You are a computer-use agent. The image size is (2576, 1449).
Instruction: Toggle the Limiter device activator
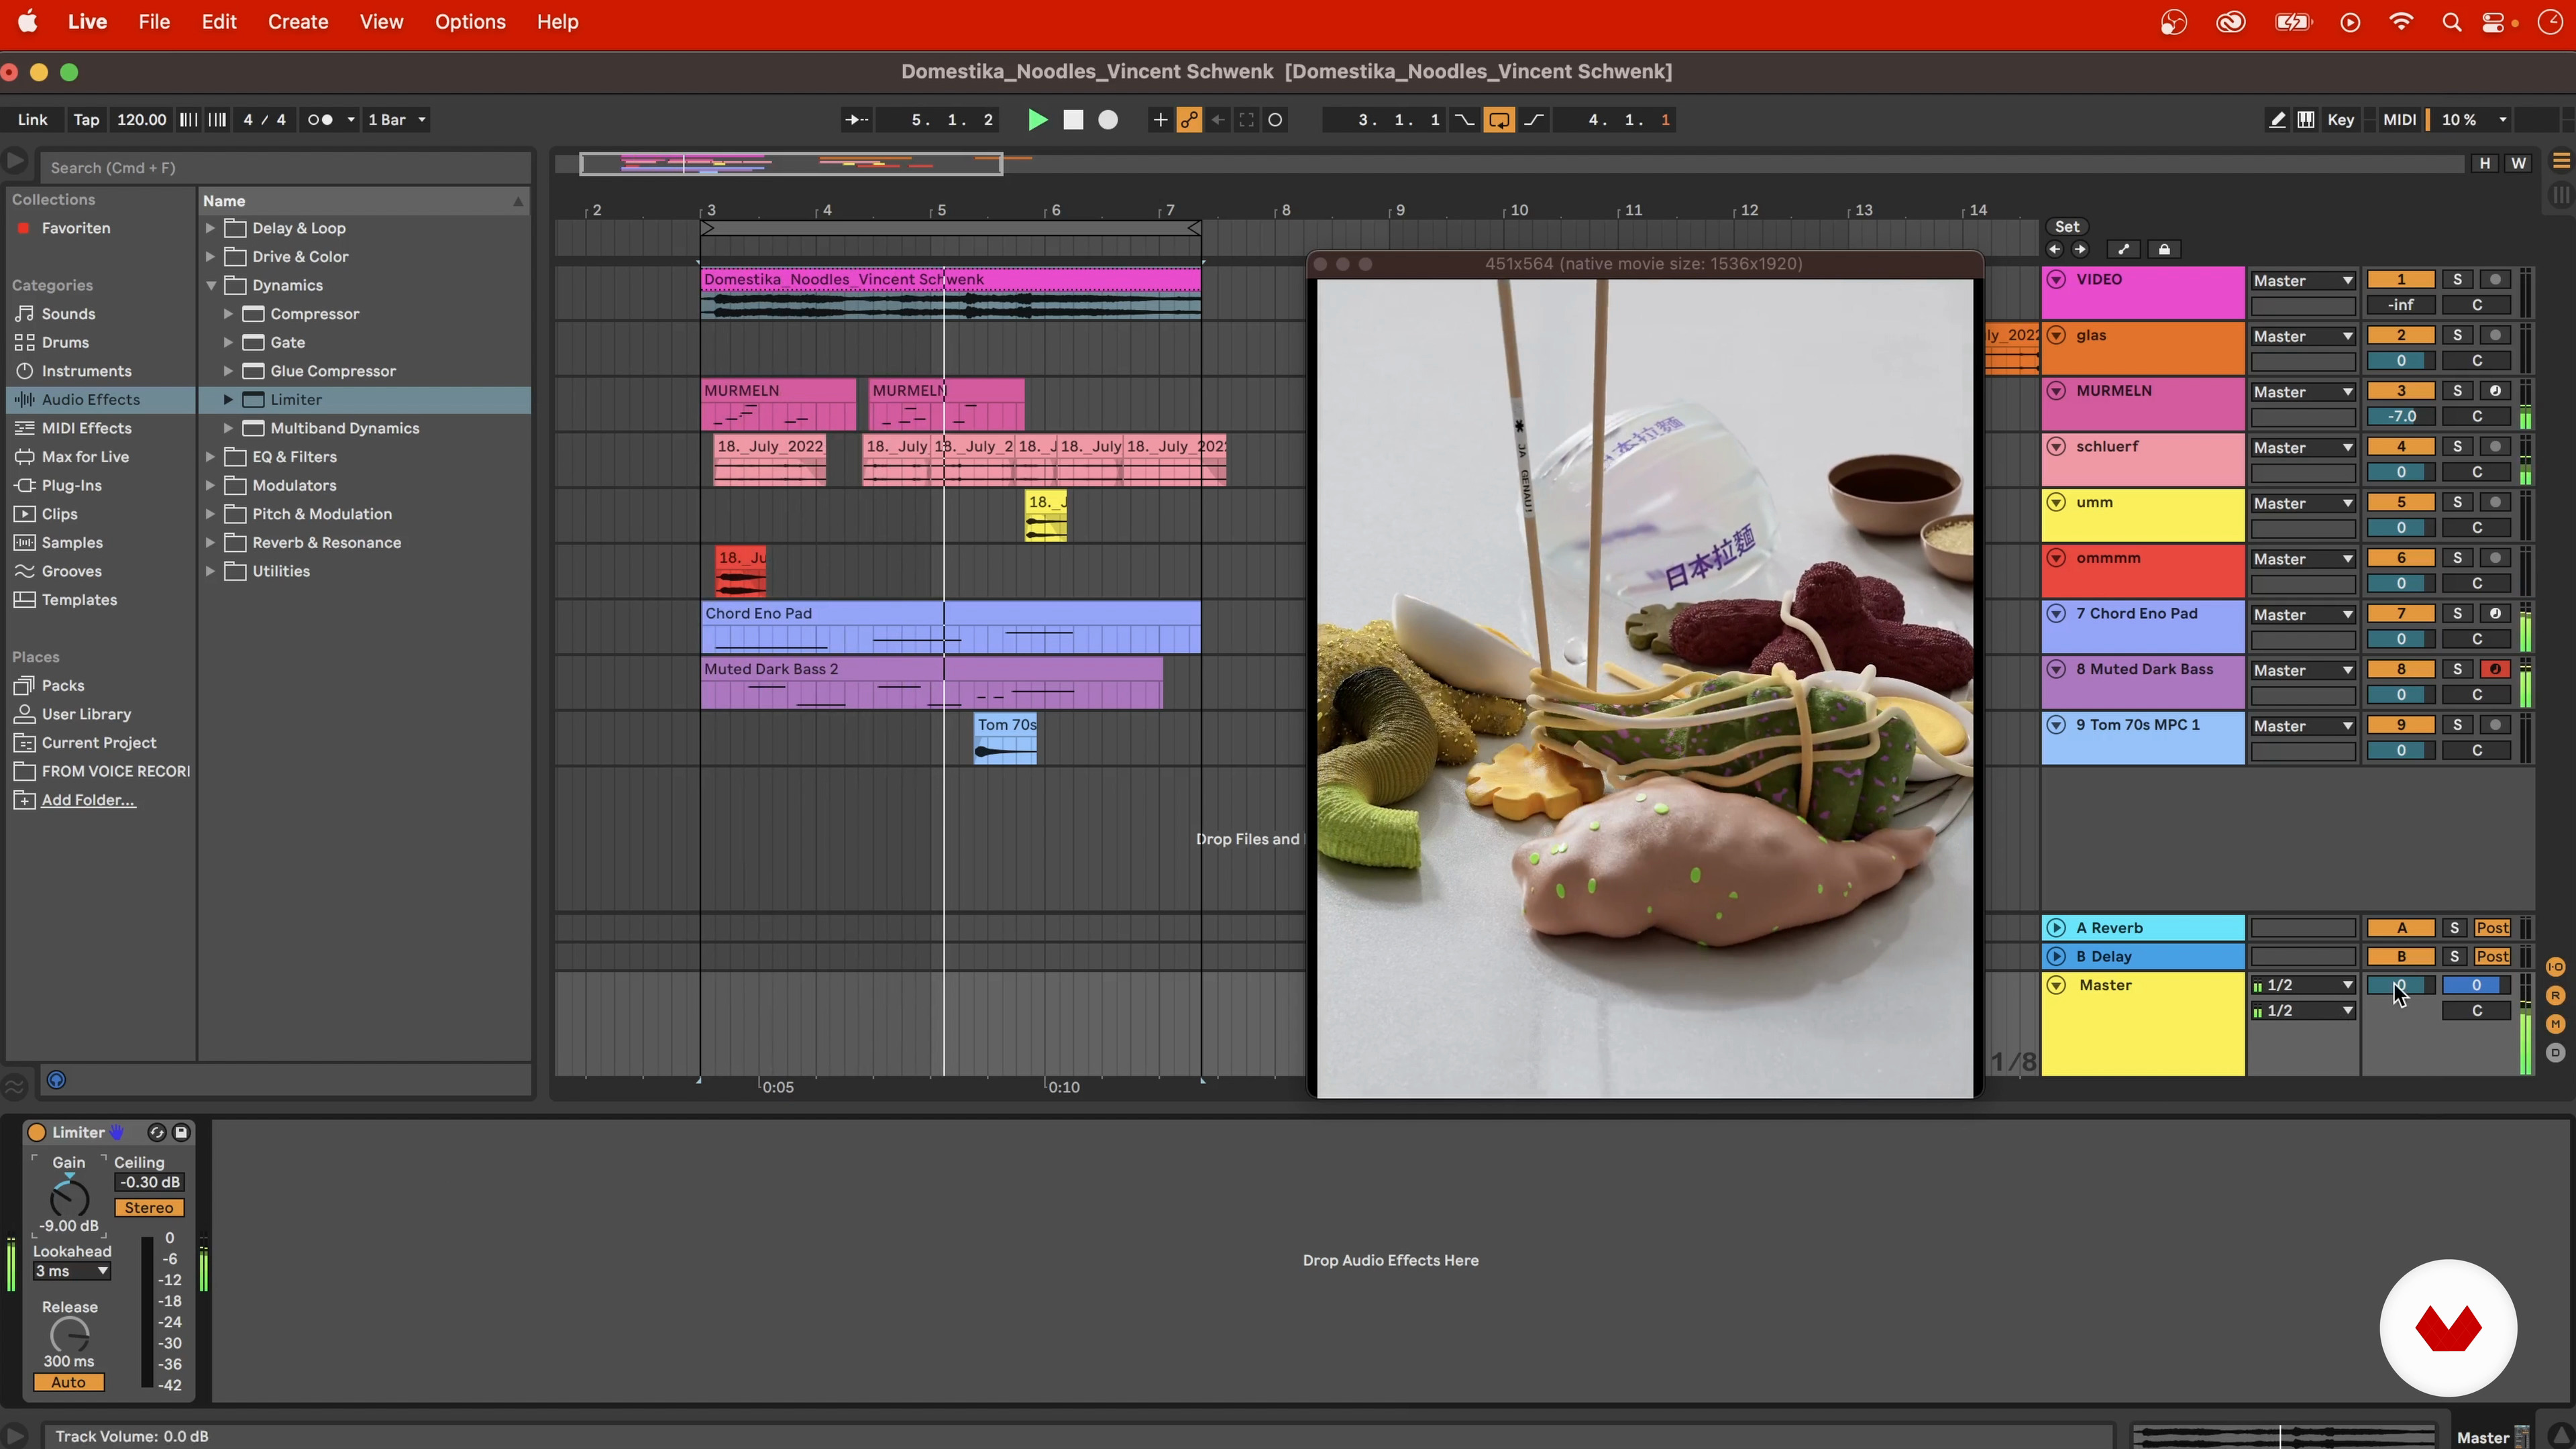(x=36, y=1133)
